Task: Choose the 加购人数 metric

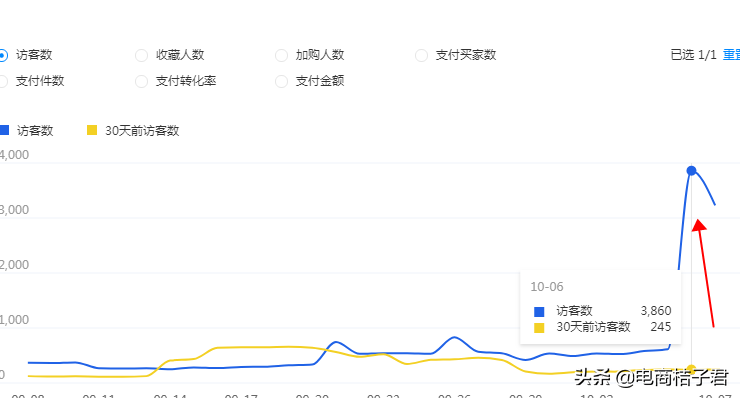Action: [281, 55]
